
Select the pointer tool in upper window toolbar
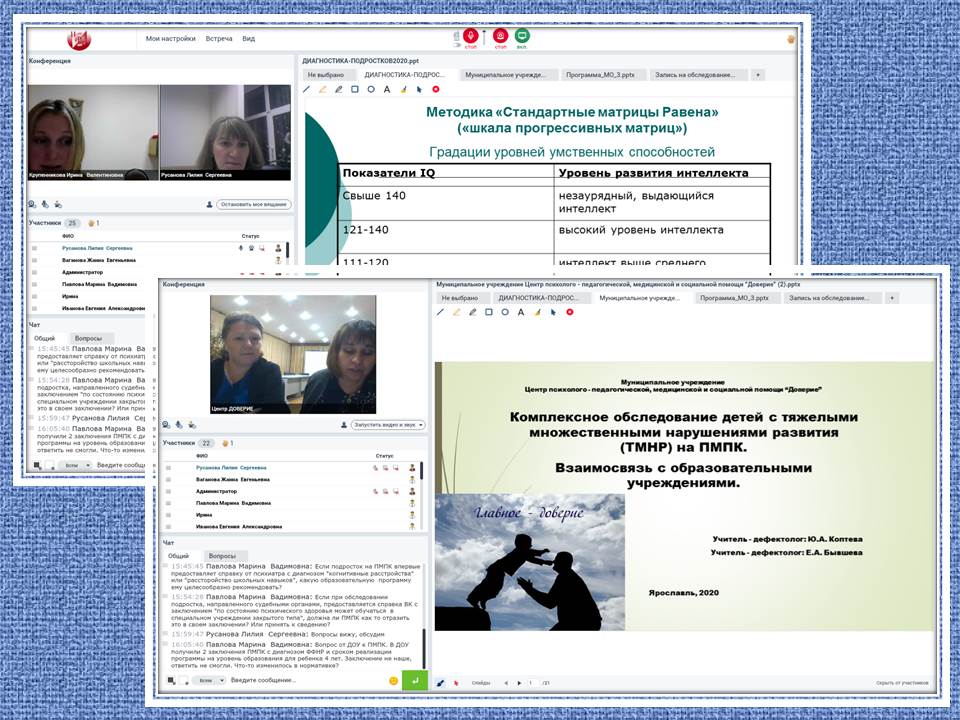click(x=419, y=89)
